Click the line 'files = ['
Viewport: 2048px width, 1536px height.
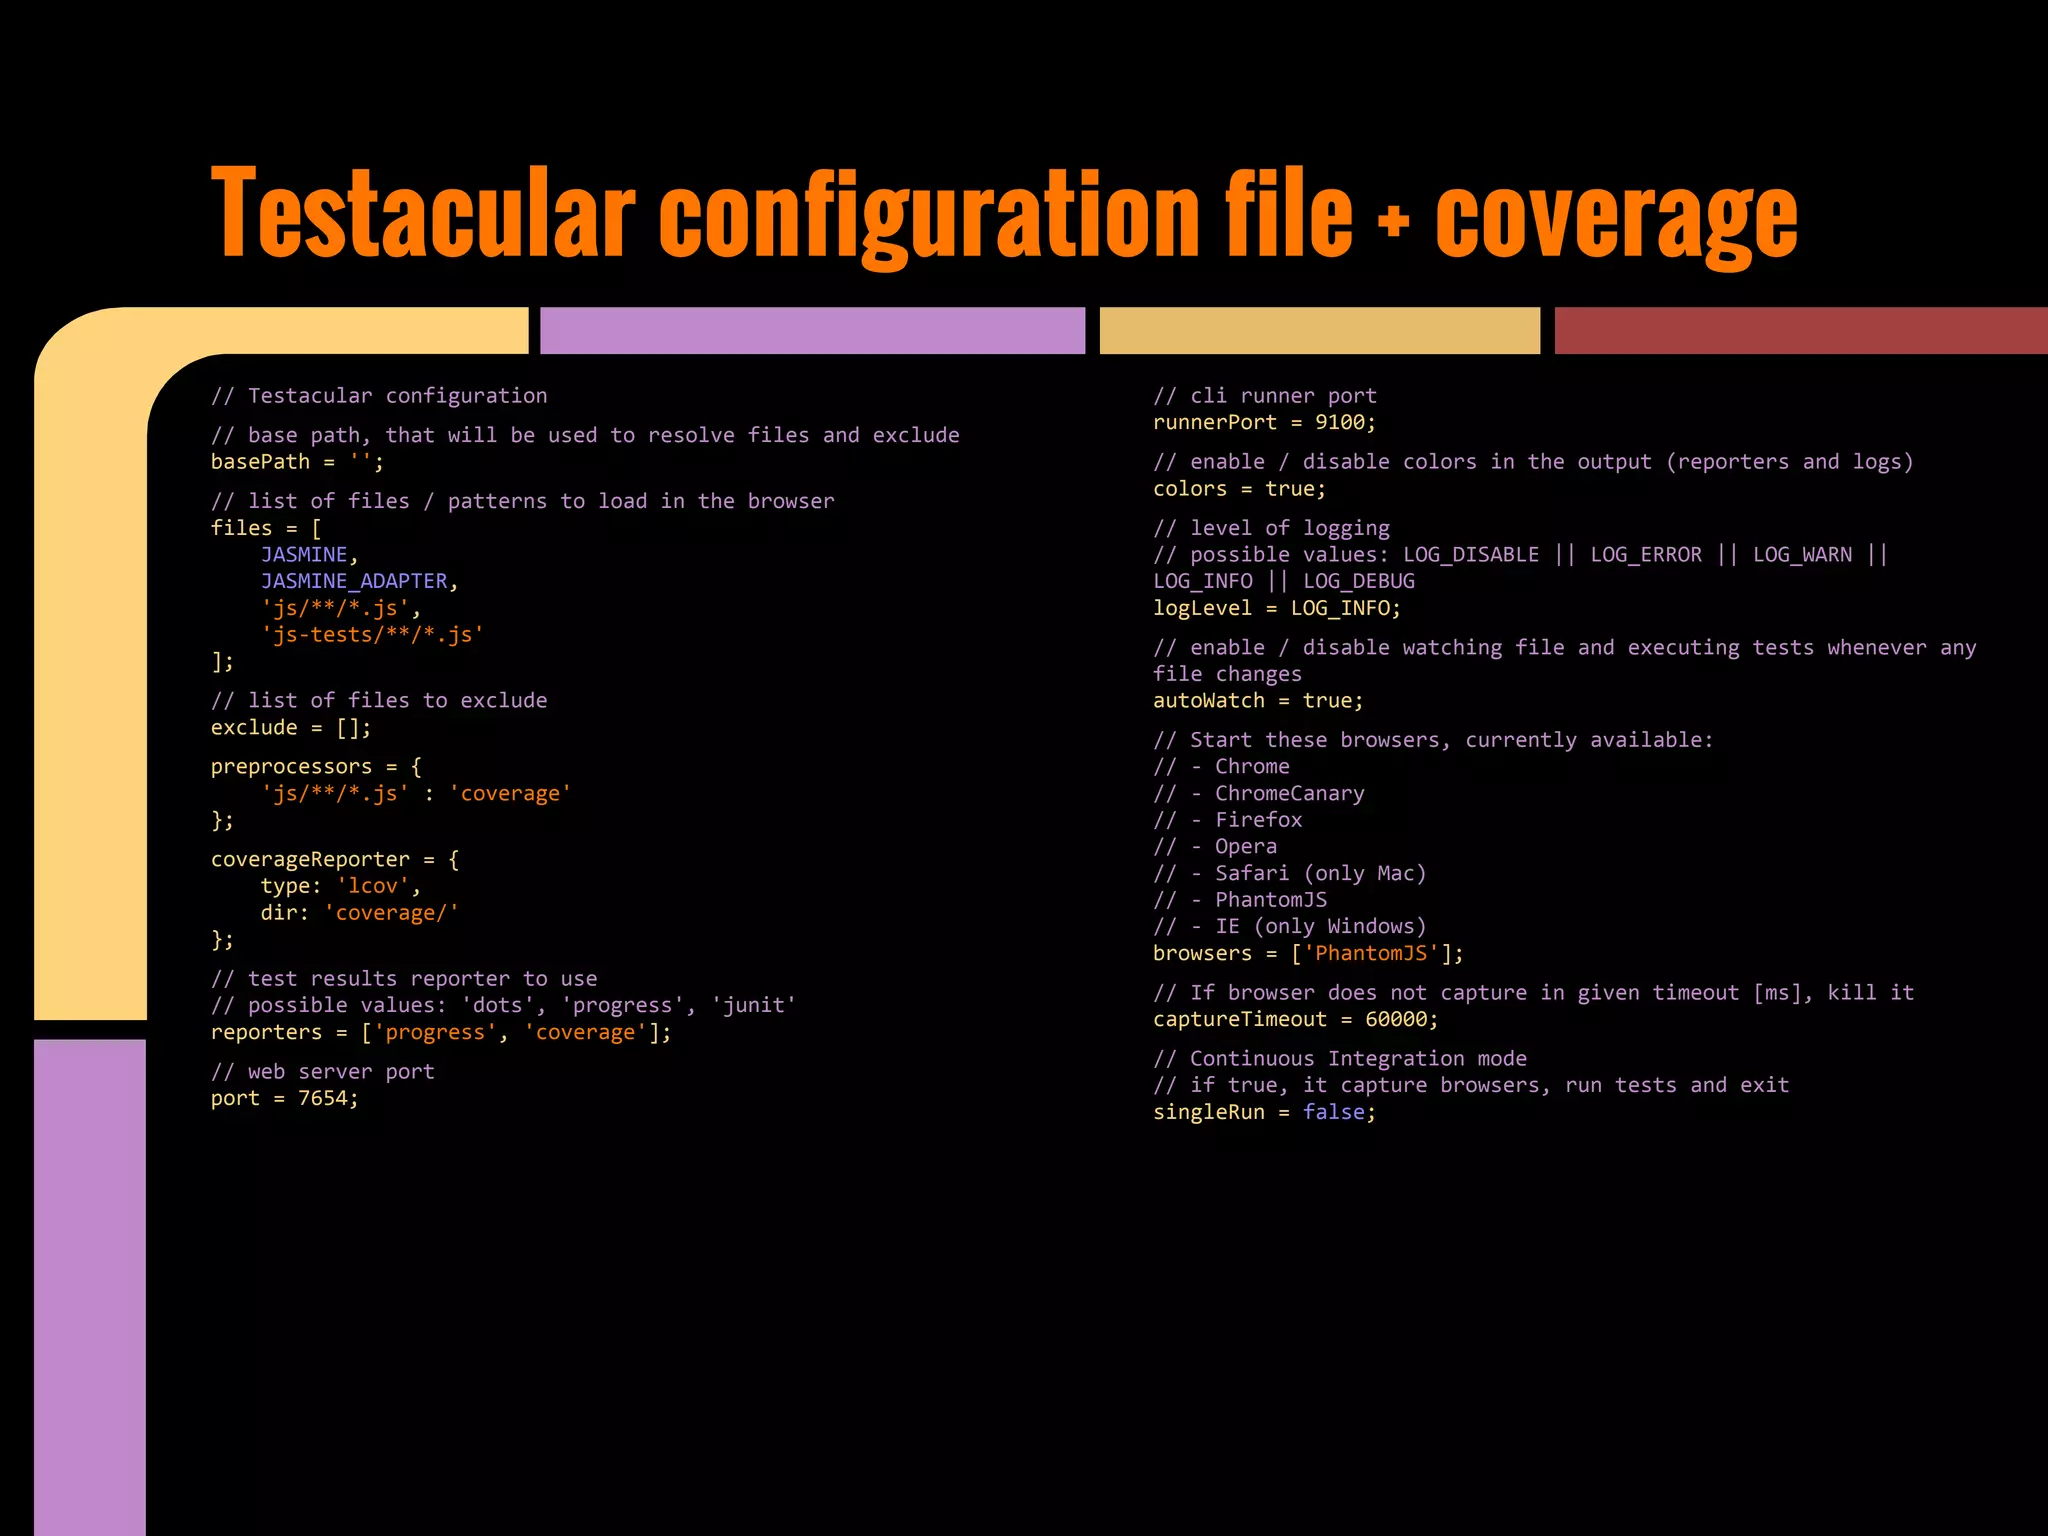[266, 528]
